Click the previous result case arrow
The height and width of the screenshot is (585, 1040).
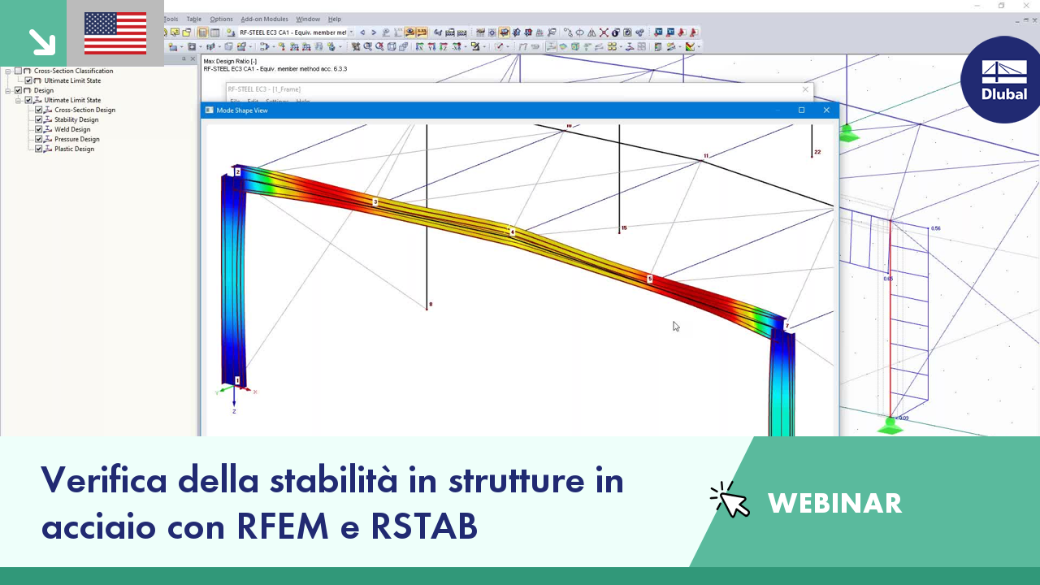[x=363, y=32]
